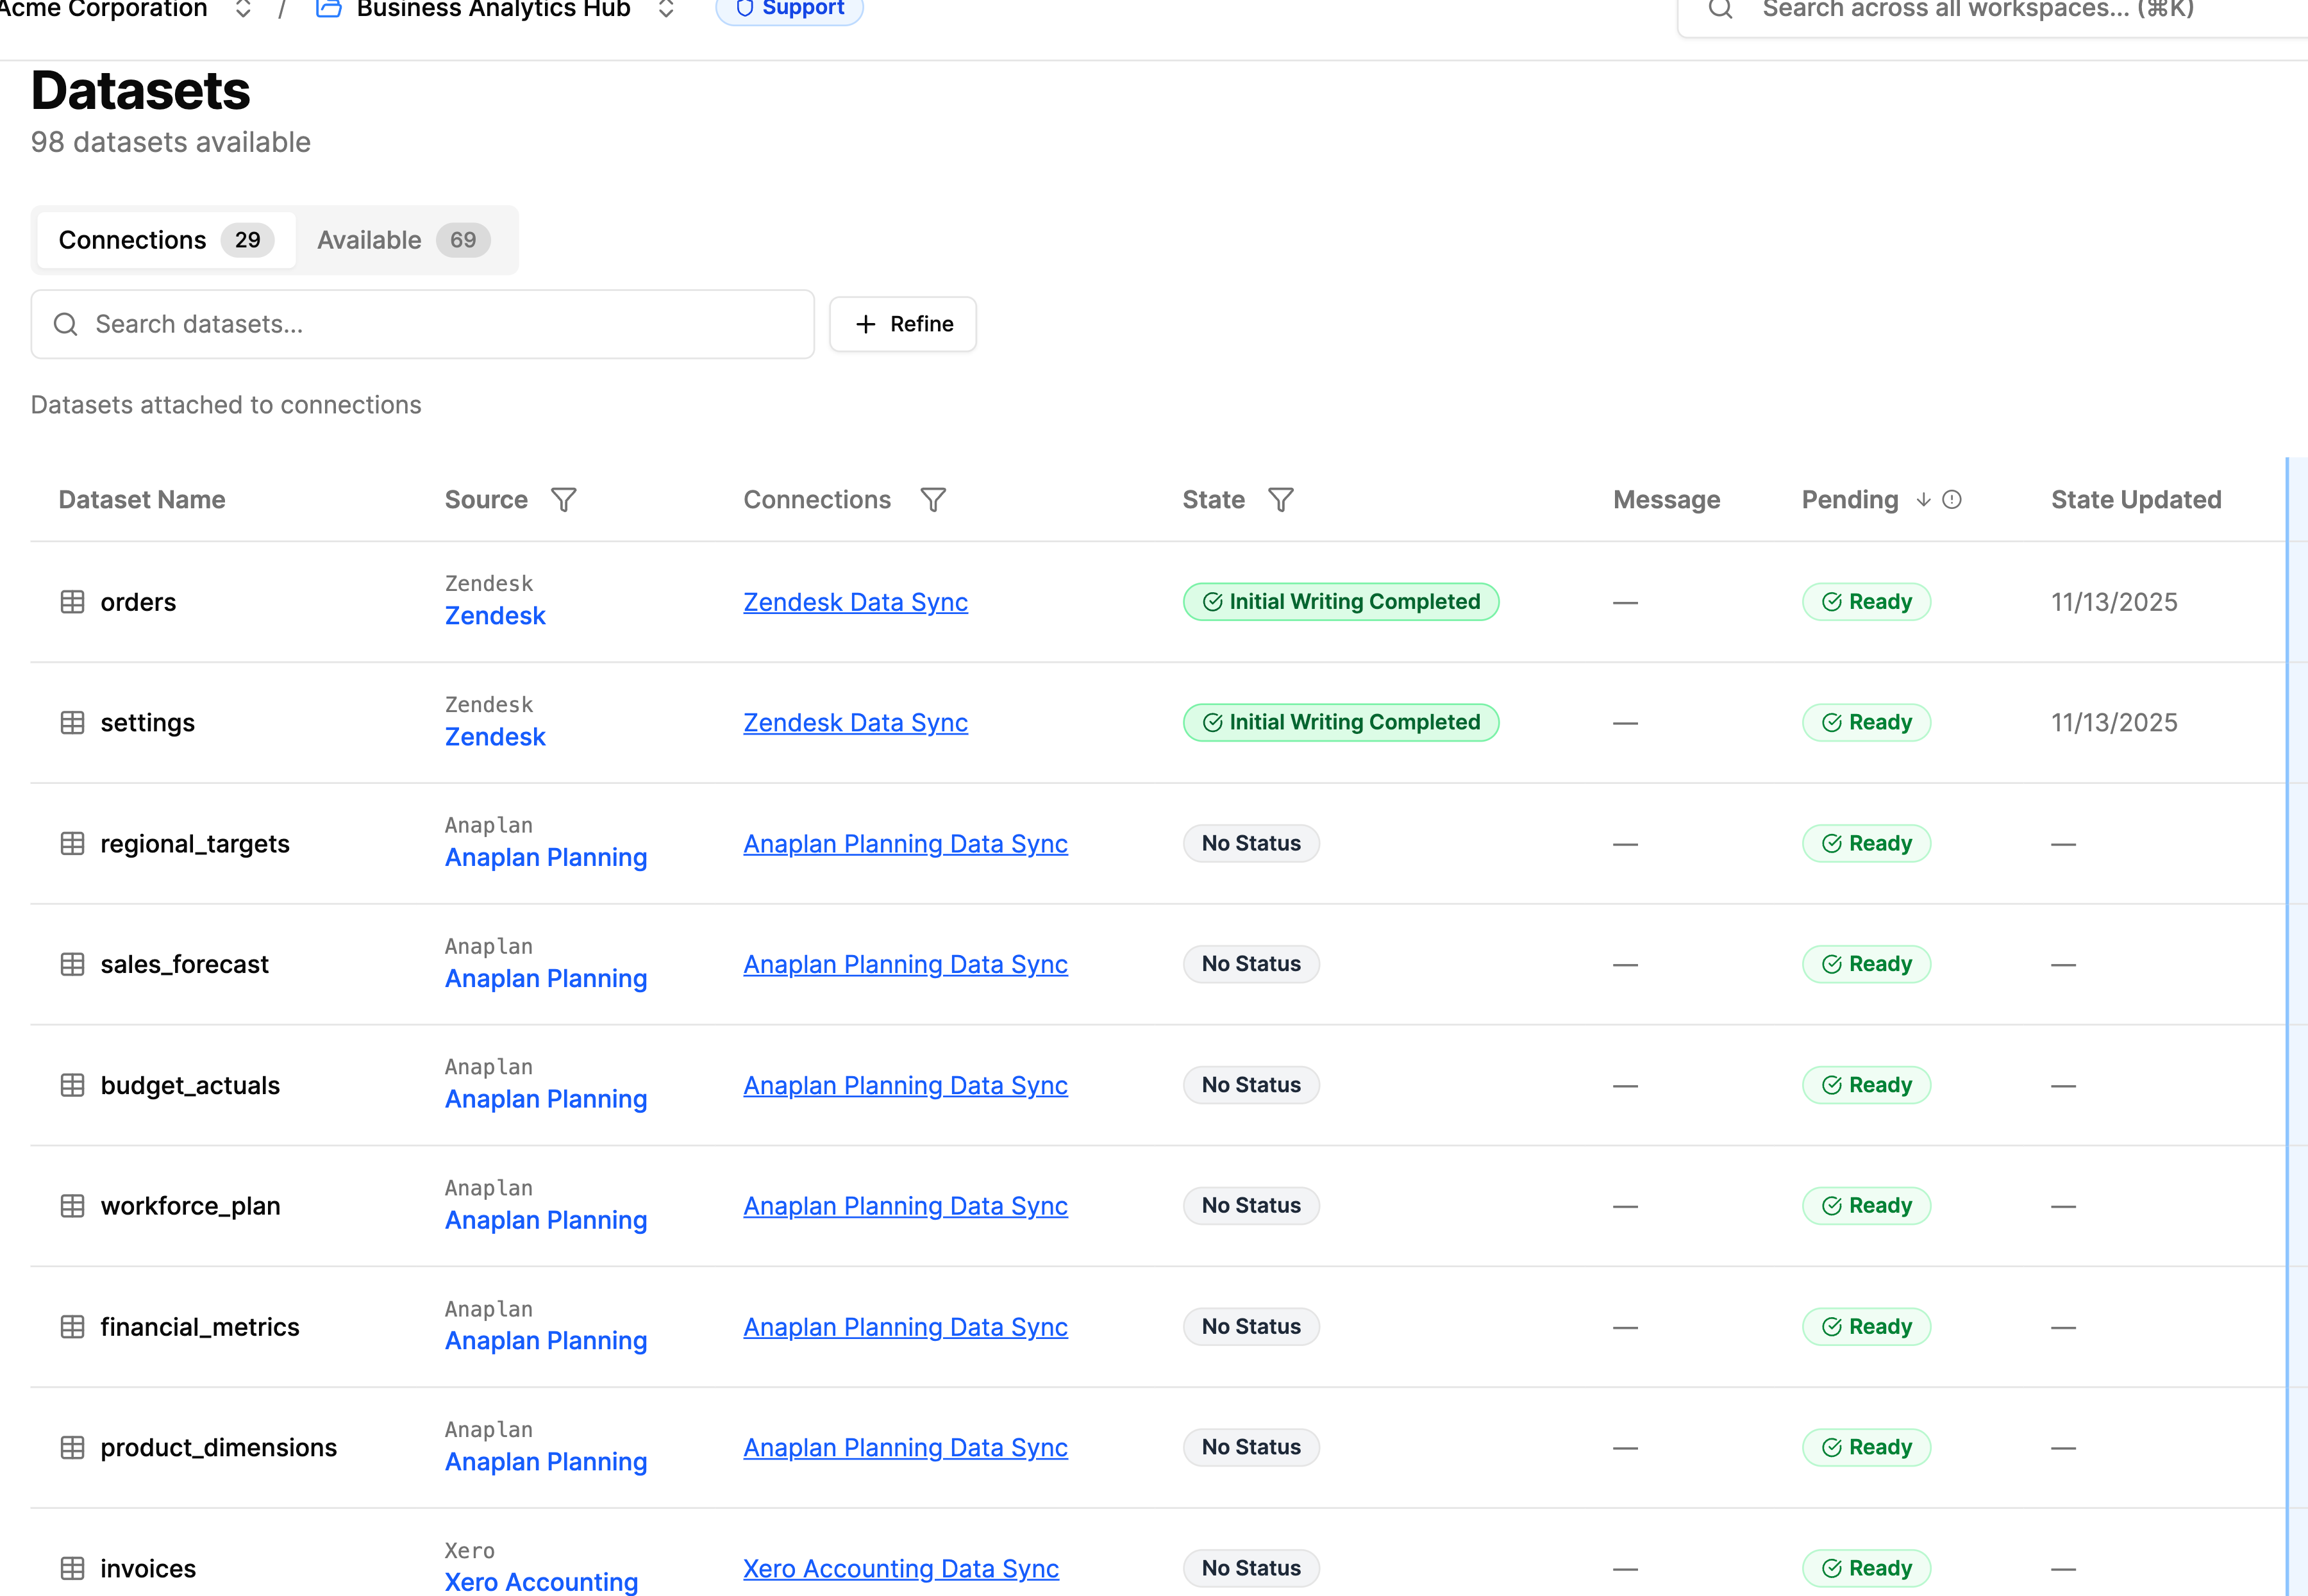
Task: Expand the Business Analytics Hub workspace switcher
Action: (666, 10)
